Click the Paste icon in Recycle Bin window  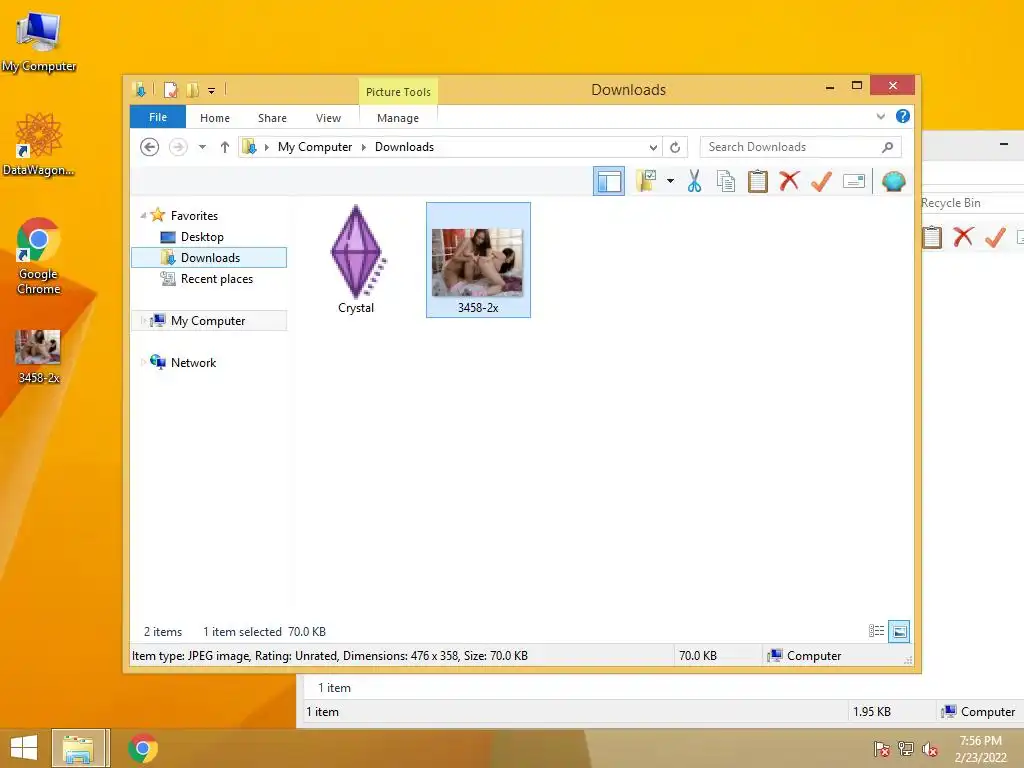[932, 236]
